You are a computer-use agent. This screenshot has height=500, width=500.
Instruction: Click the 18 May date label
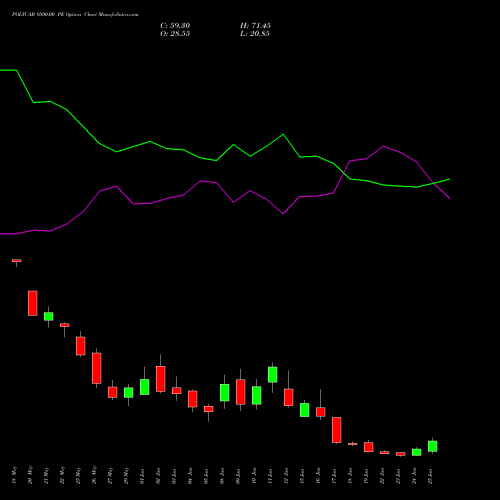[x=14, y=475]
